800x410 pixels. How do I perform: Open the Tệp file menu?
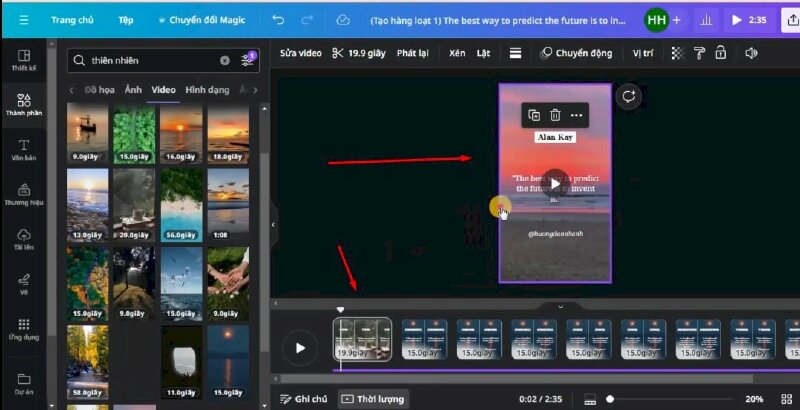(126, 20)
